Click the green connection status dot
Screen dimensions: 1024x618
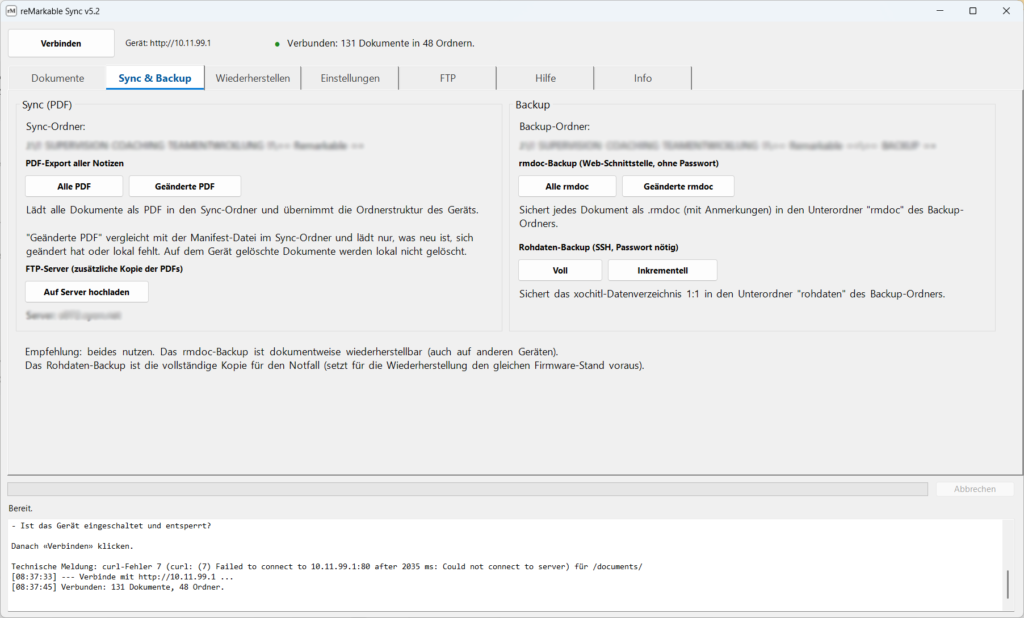tap(277, 44)
